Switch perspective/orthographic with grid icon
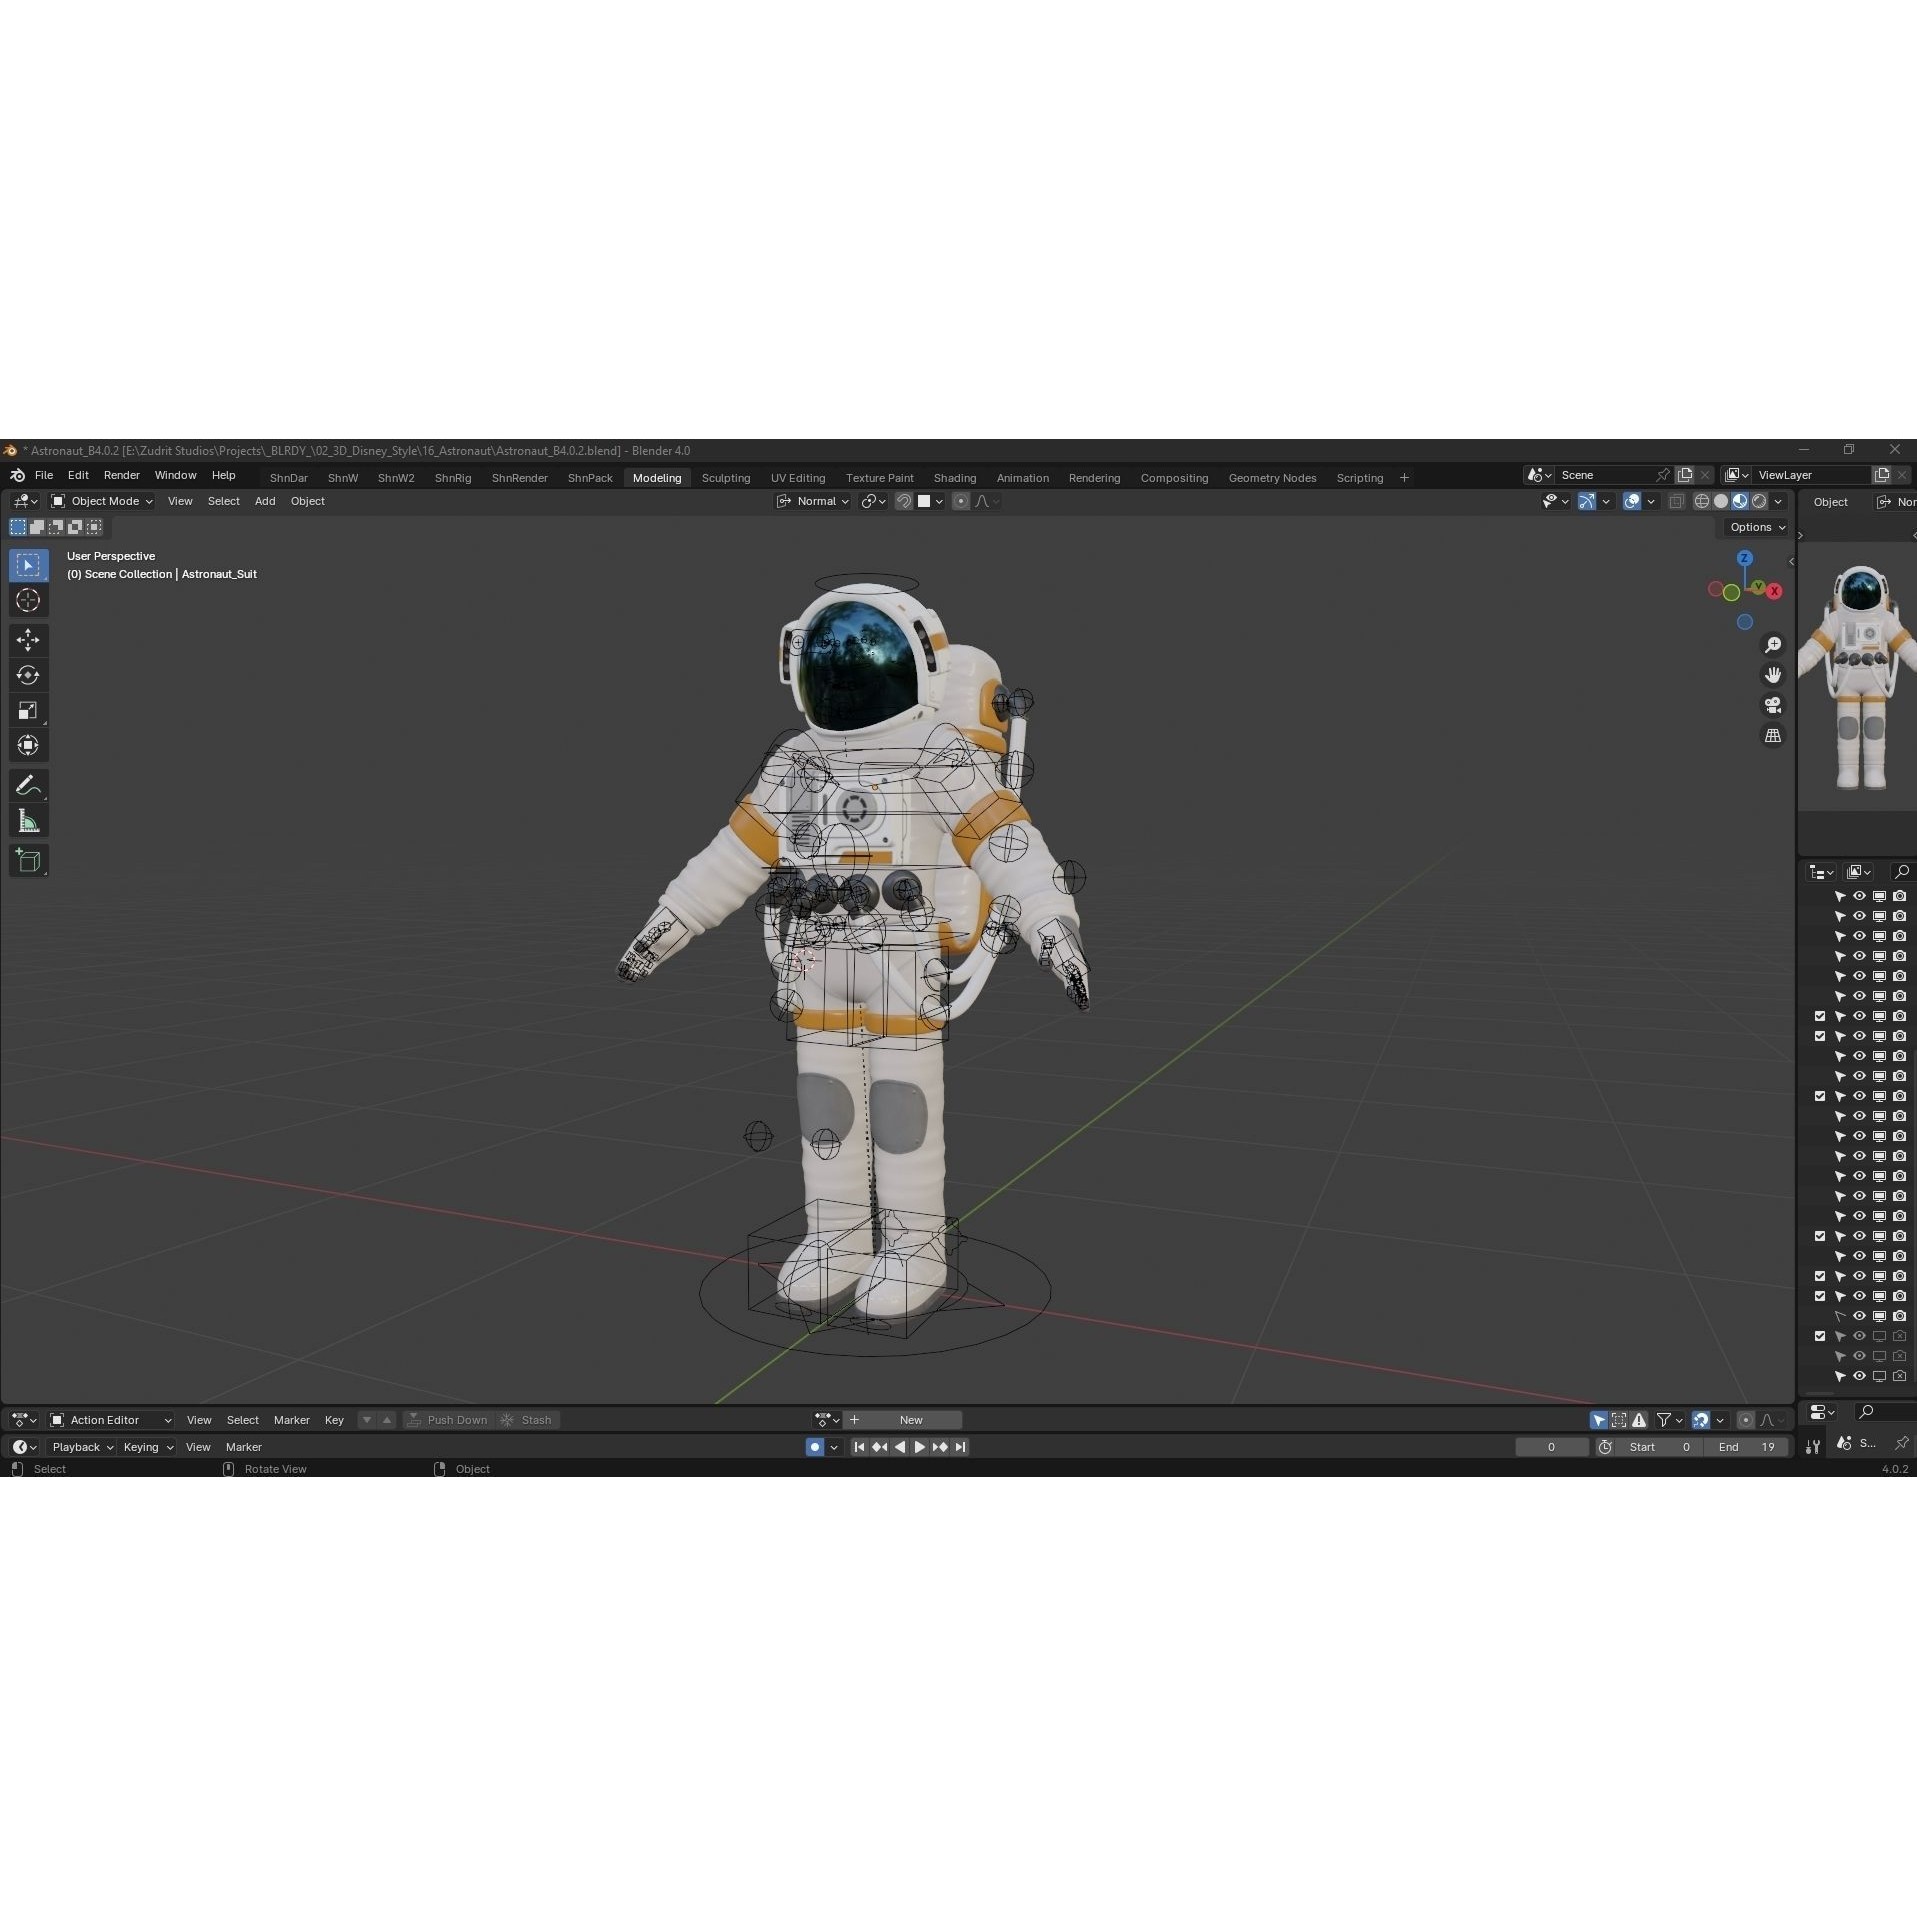Image resolution: width=1917 pixels, height=1917 pixels. pos(1773,735)
